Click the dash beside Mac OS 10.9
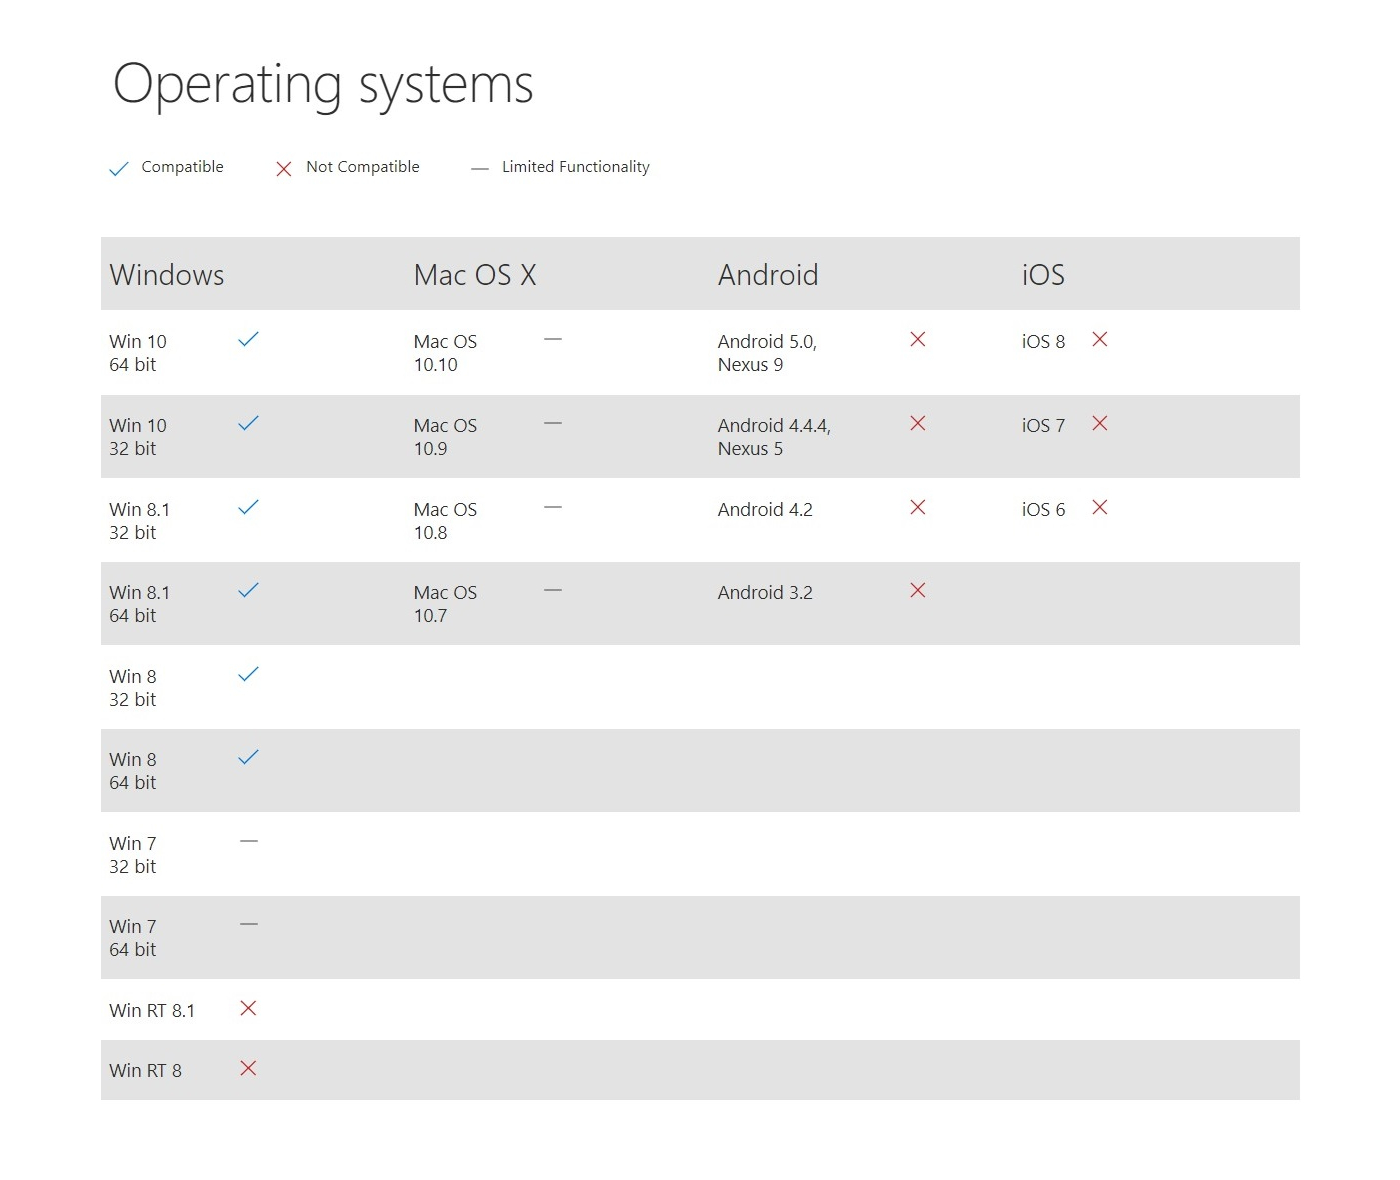The image size is (1400, 1180). pos(553,423)
